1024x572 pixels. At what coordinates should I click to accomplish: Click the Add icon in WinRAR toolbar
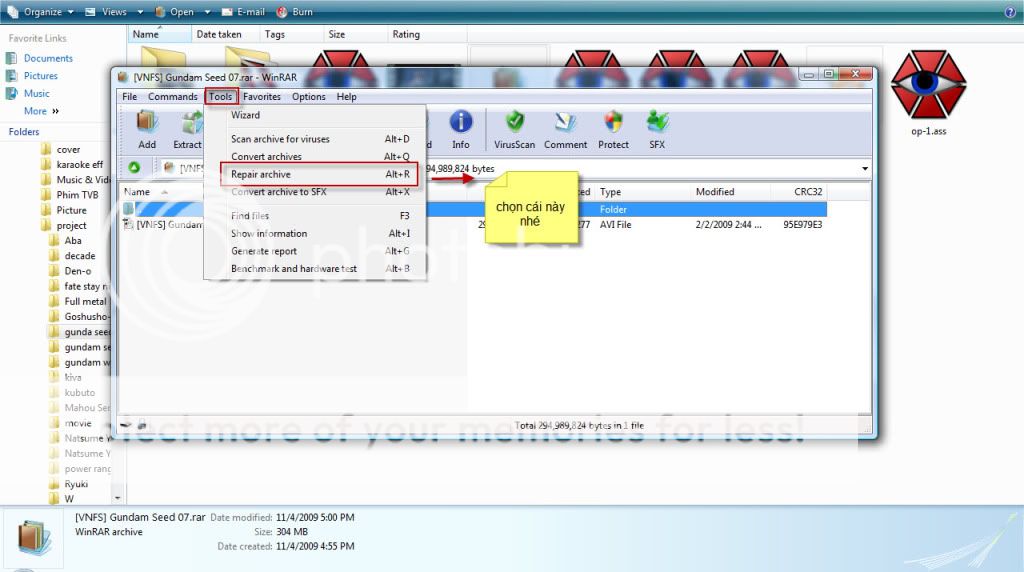pyautogui.click(x=147, y=127)
